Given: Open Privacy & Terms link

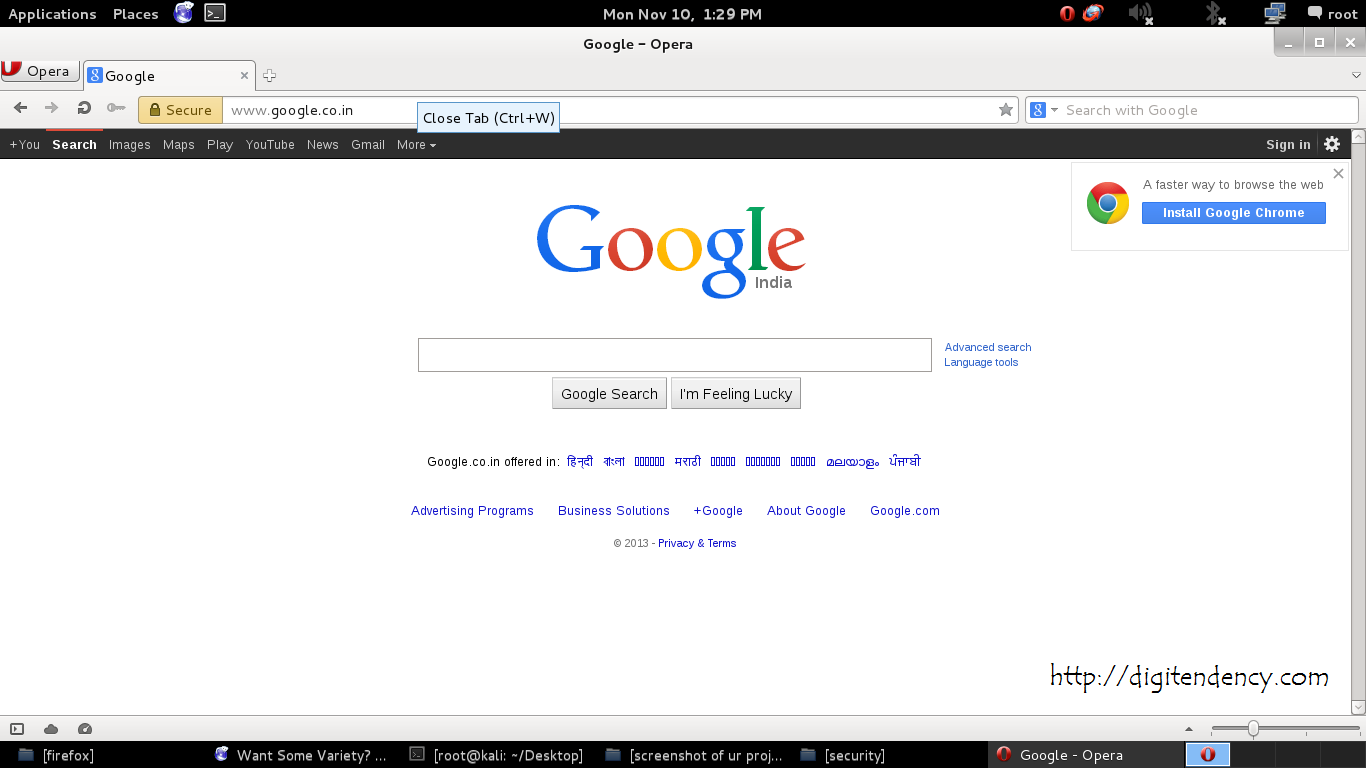Looking at the screenshot, I should point(697,544).
